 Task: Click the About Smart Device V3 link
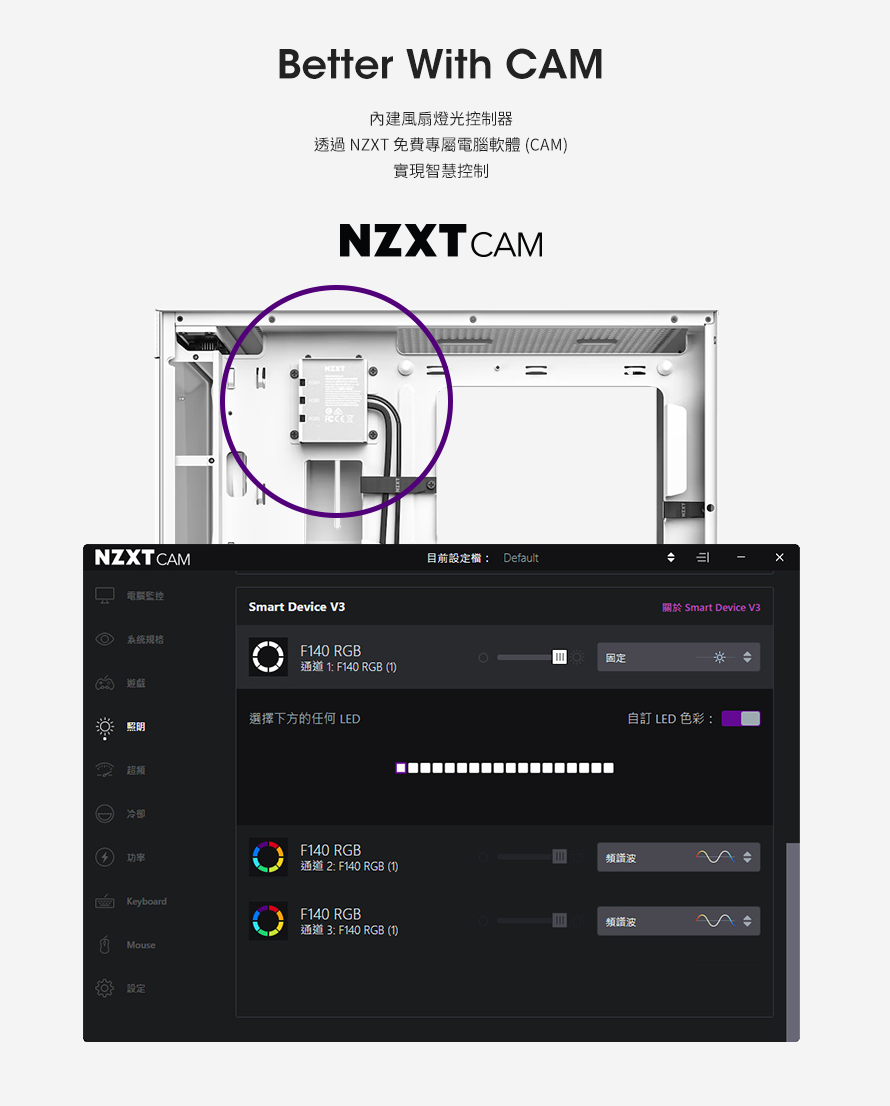pos(711,607)
